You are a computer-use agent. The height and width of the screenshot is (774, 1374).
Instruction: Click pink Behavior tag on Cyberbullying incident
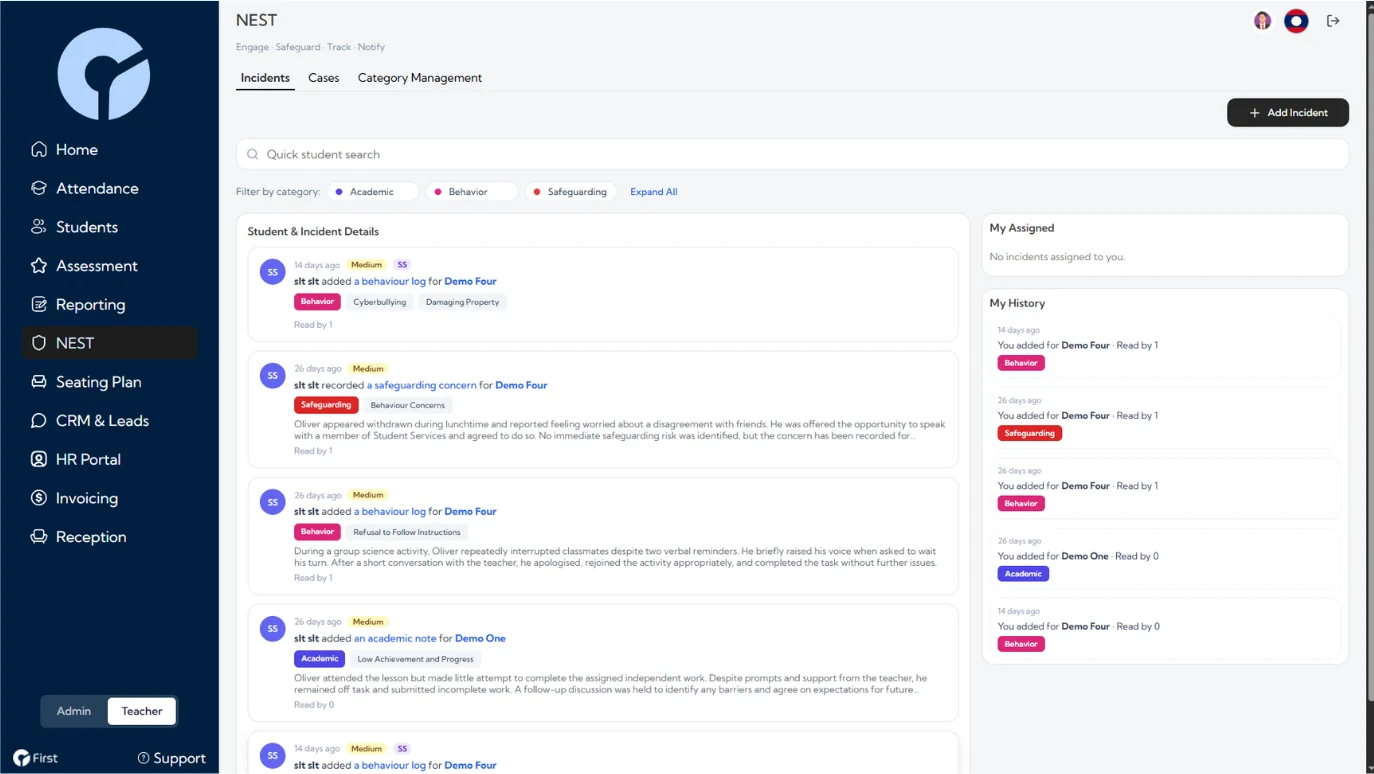click(x=317, y=302)
